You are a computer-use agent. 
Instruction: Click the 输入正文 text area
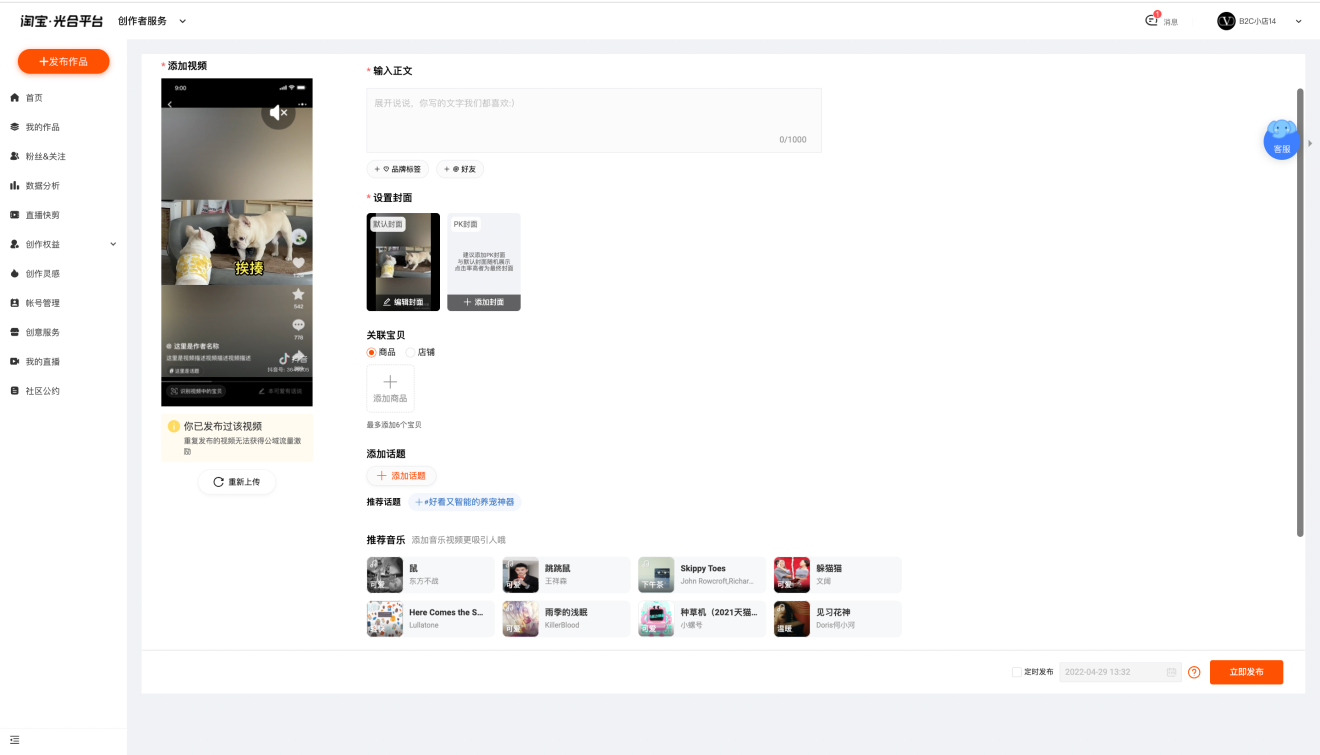pyautogui.click(x=594, y=120)
